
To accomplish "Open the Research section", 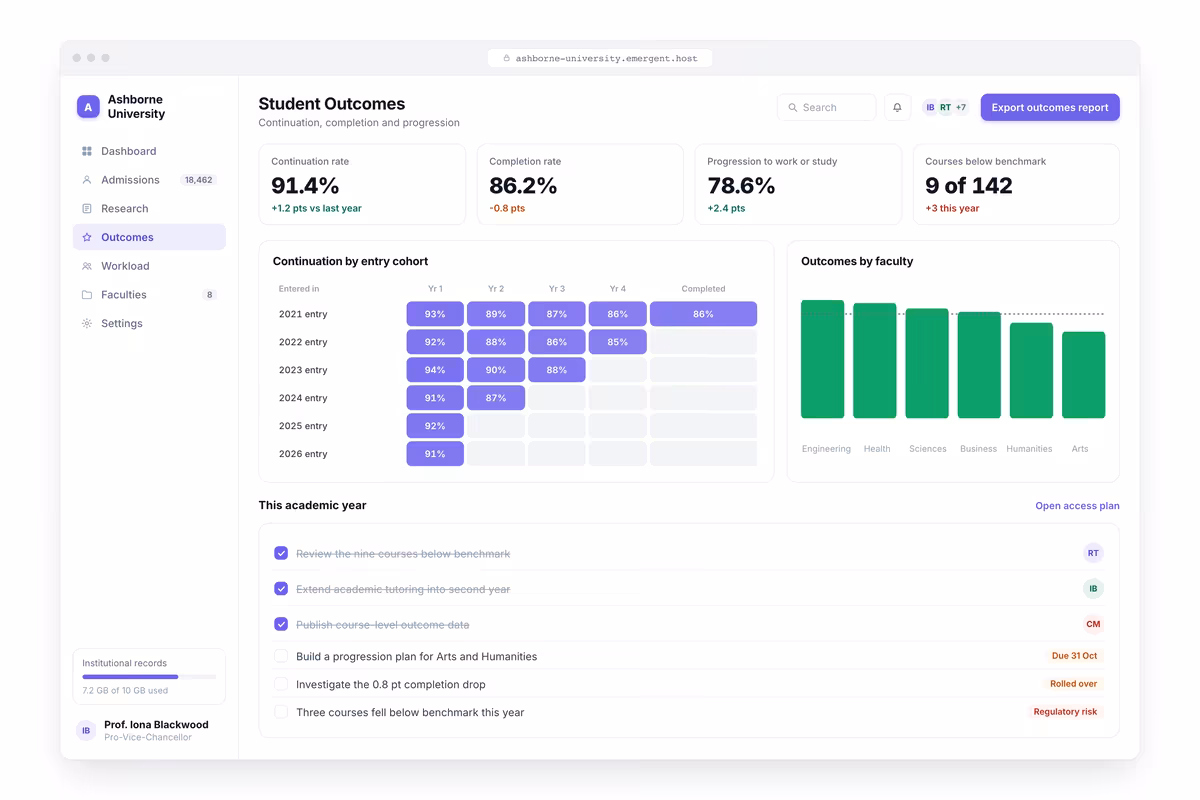I will pyautogui.click(x=149, y=209).
